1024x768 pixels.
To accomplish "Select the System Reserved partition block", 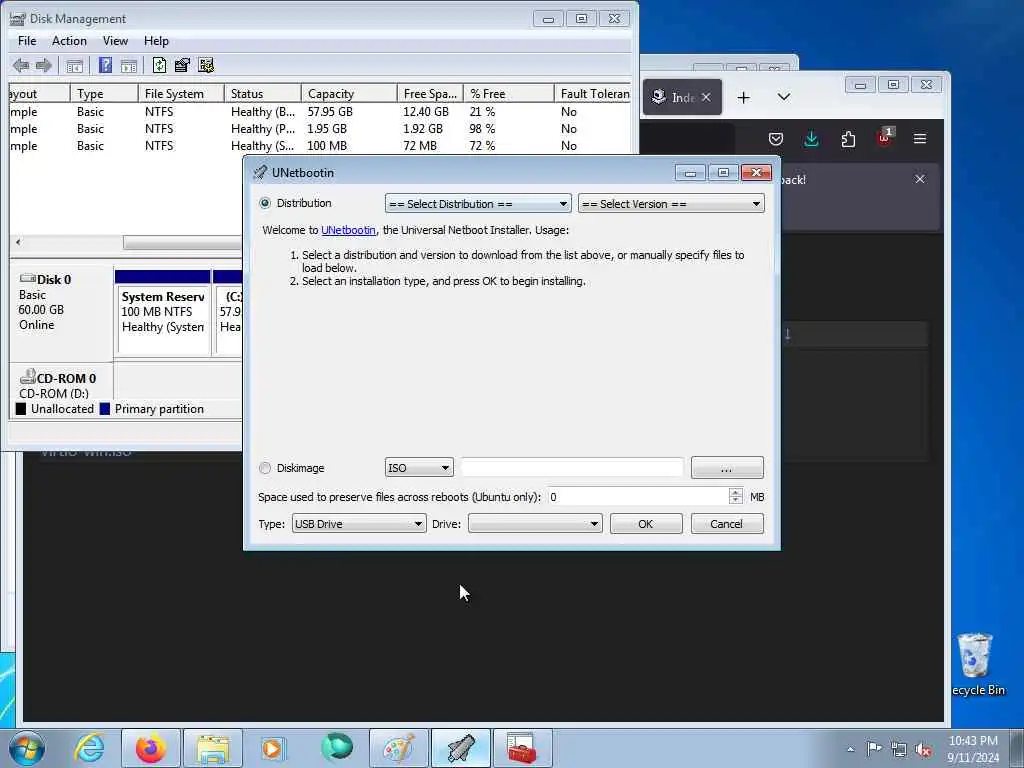I will click(x=163, y=311).
